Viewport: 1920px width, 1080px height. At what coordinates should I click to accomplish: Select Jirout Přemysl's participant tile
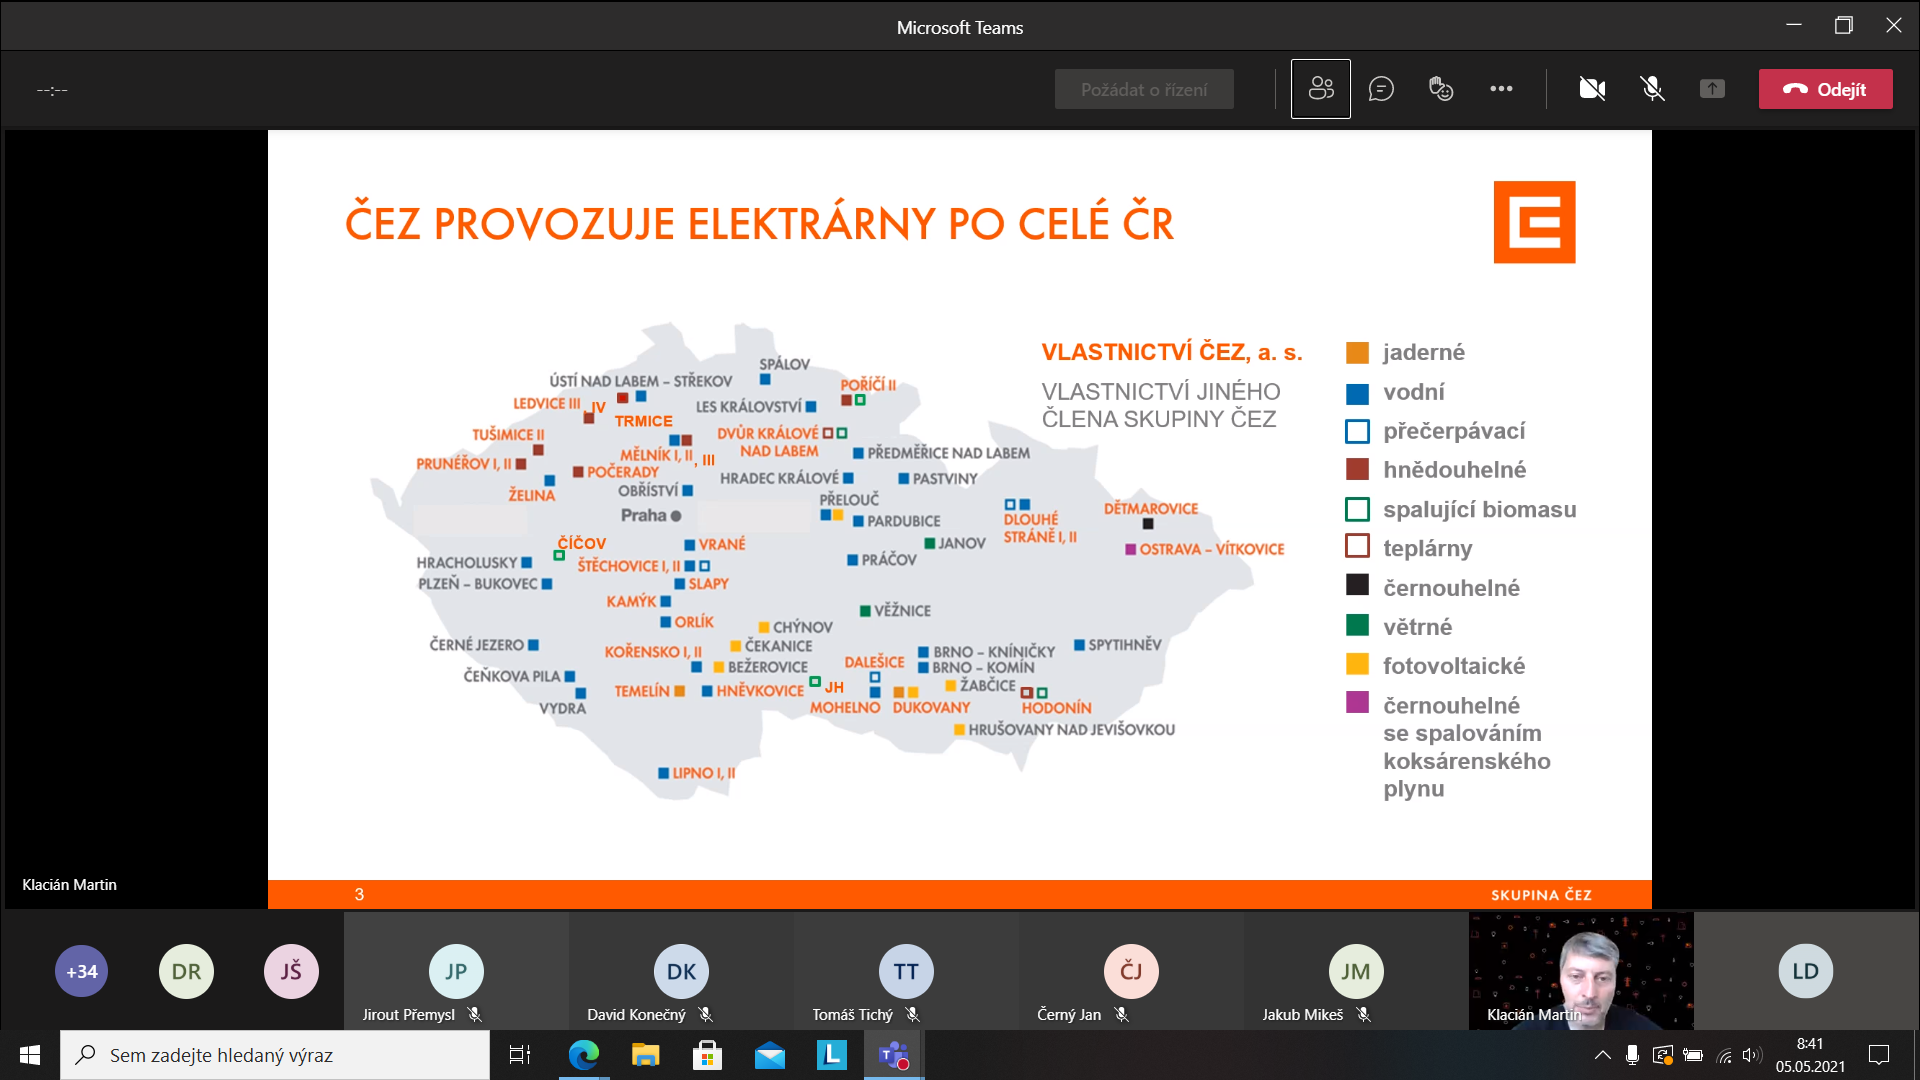(x=456, y=971)
